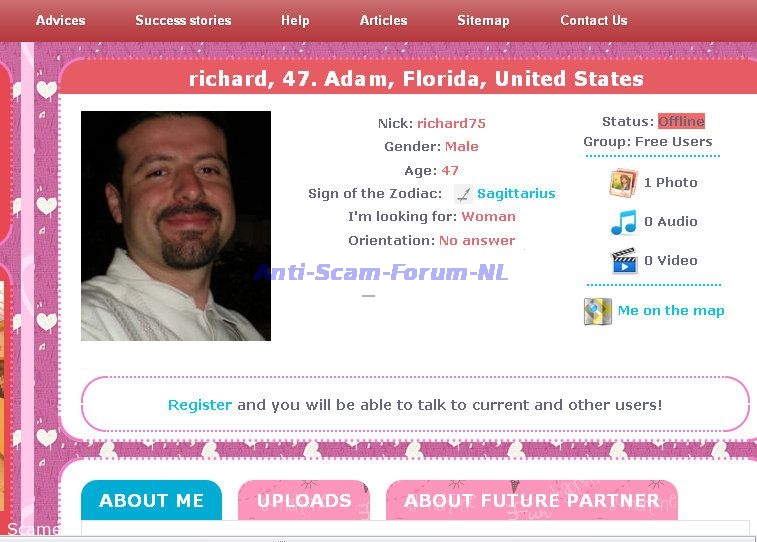Enlarge the profile photo thumbnail
Screen dimensions: 757x542
[x=176, y=226]
